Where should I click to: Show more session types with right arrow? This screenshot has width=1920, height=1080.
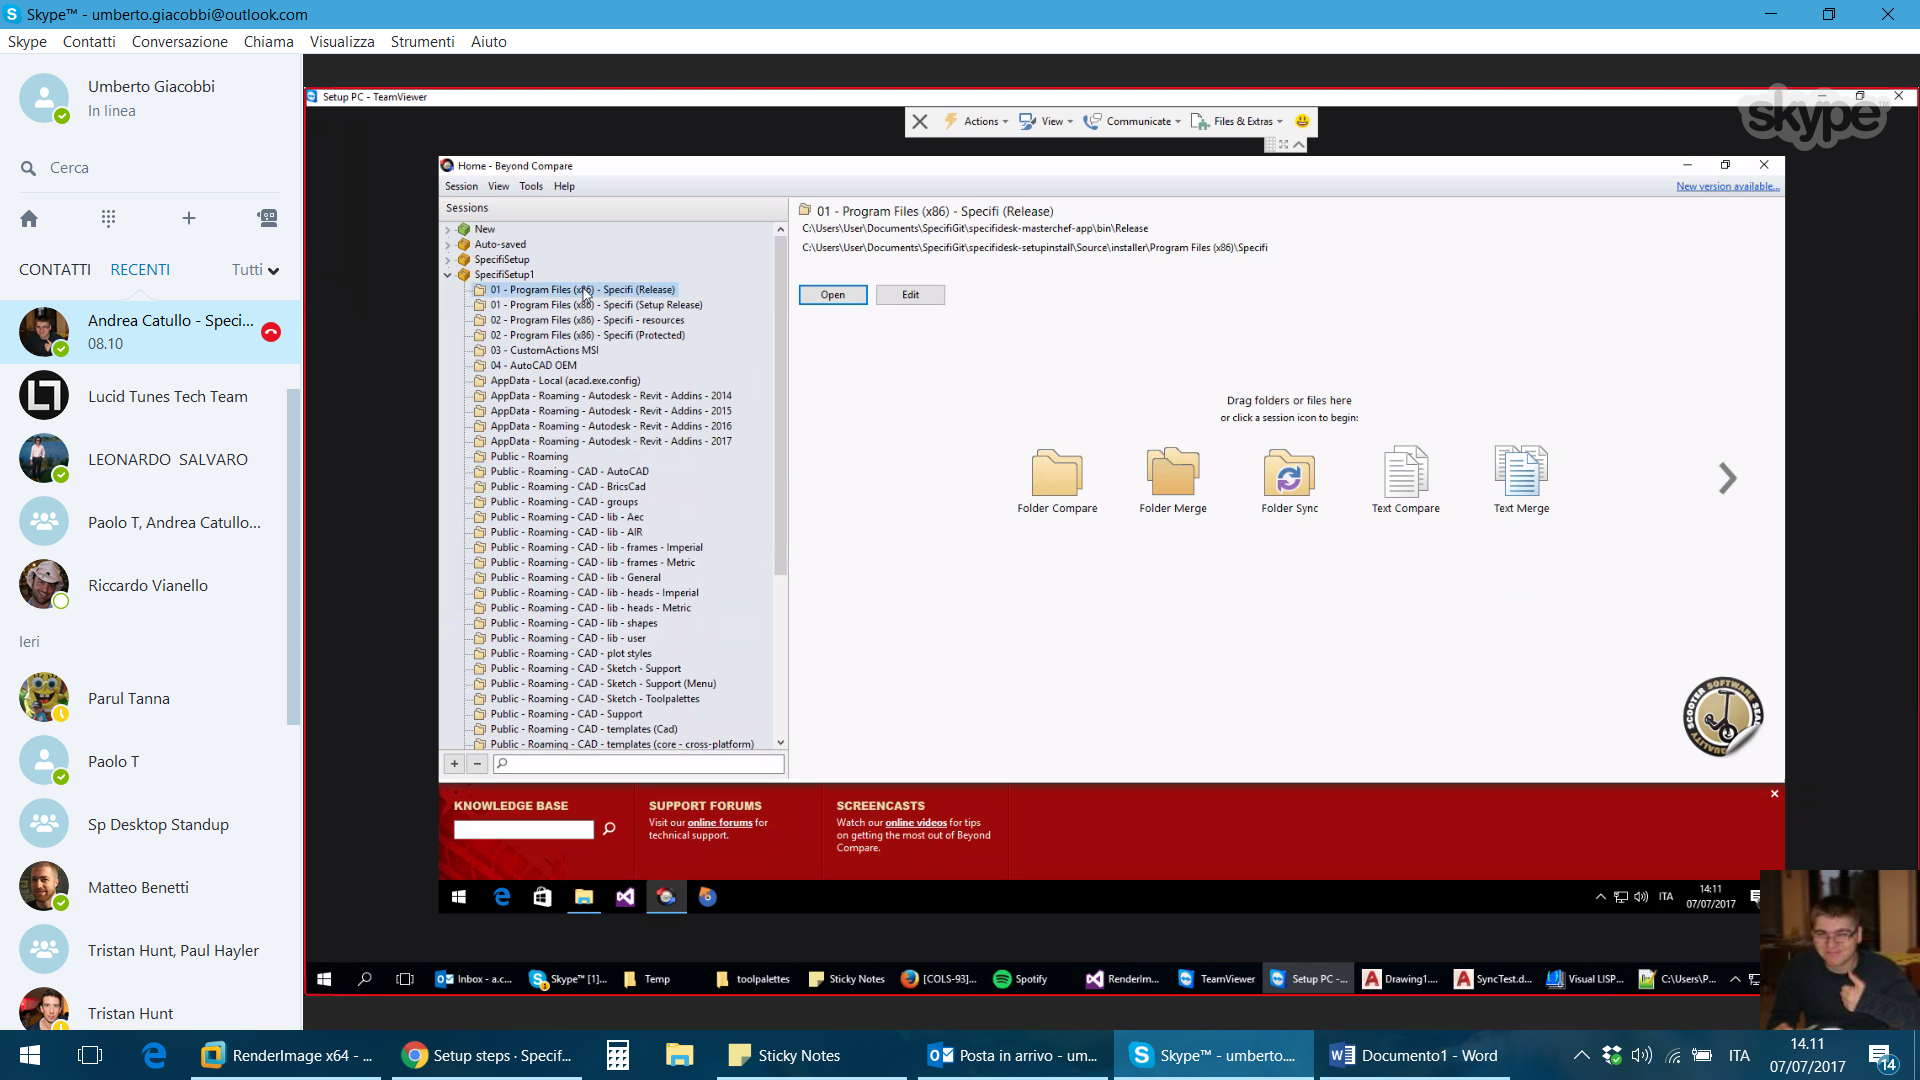[x=1727, y=478]
